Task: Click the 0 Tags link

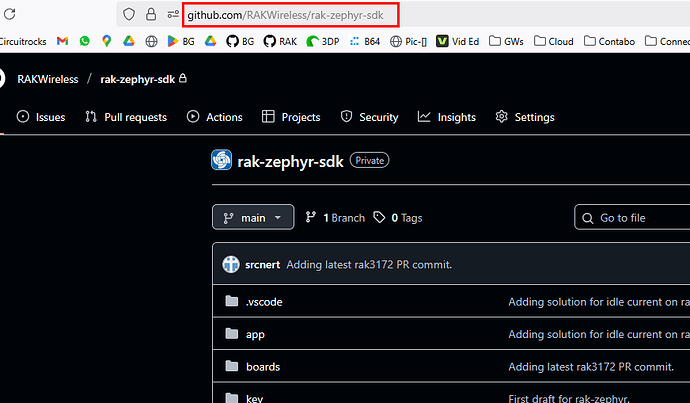Action: coord(398,217)
